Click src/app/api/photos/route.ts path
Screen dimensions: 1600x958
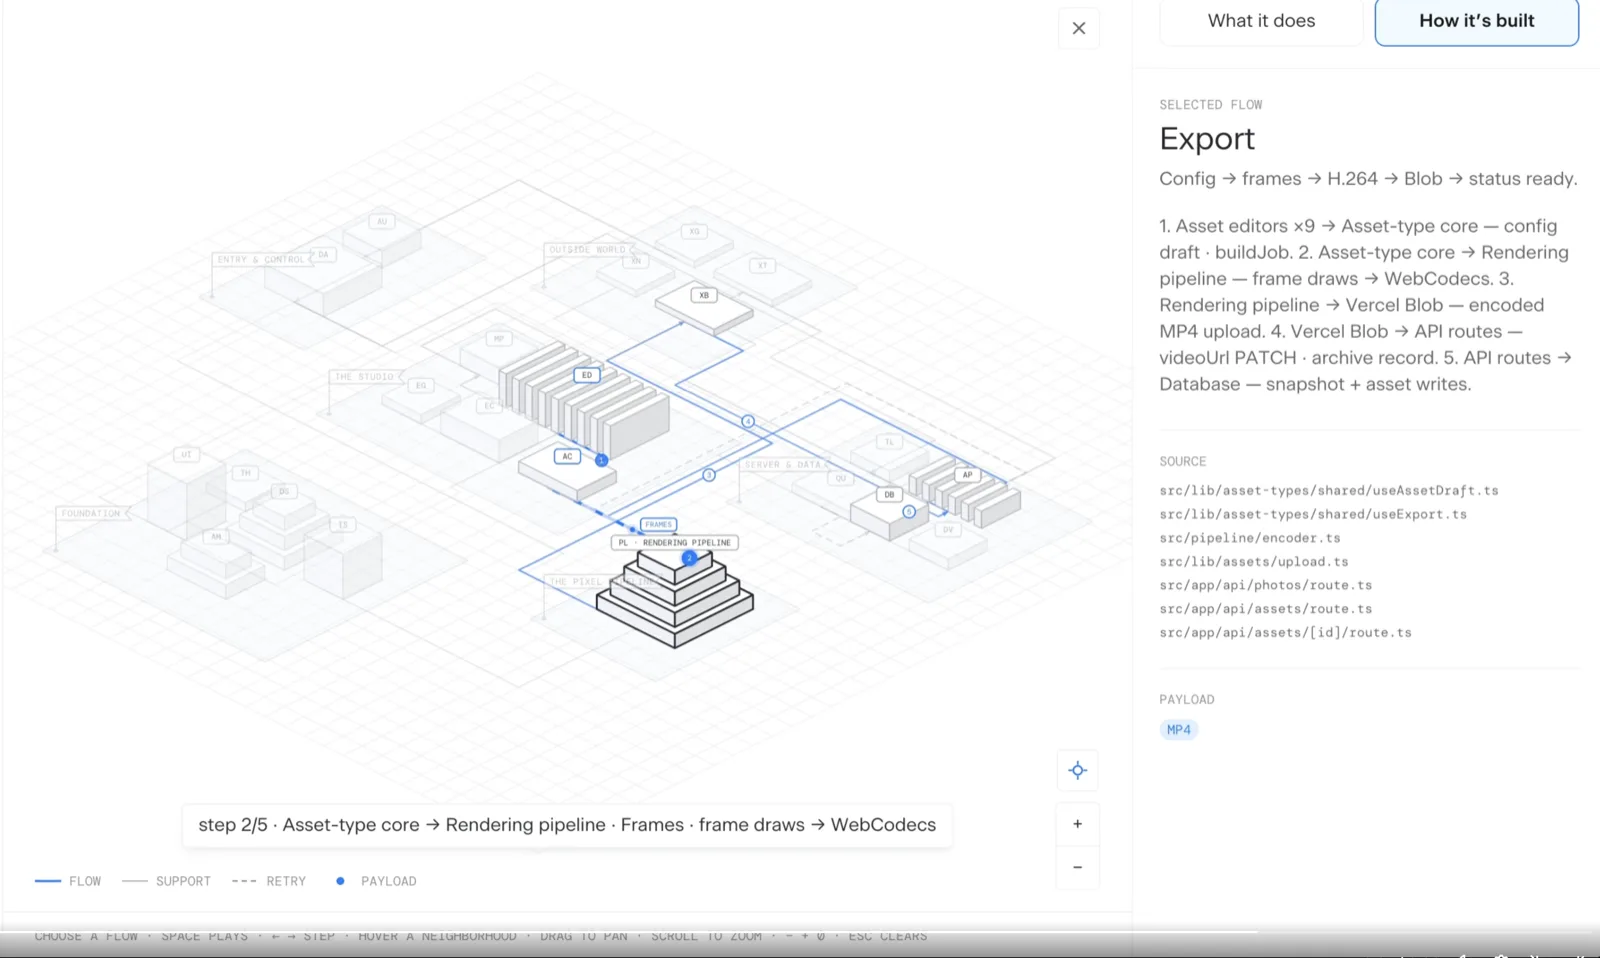pyautogui.click(x=1266, y=585)
